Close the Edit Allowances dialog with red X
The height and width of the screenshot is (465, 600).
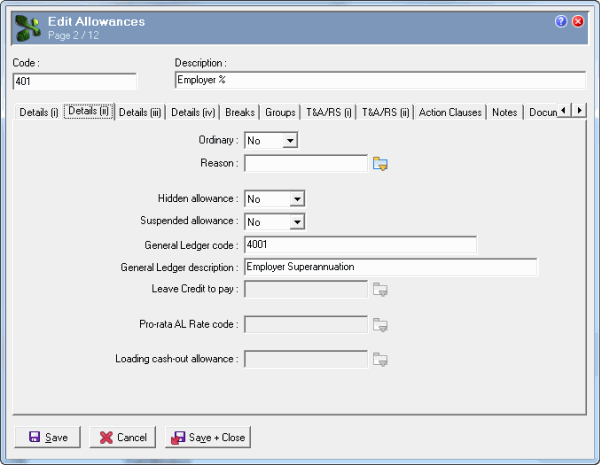point(578,21)
